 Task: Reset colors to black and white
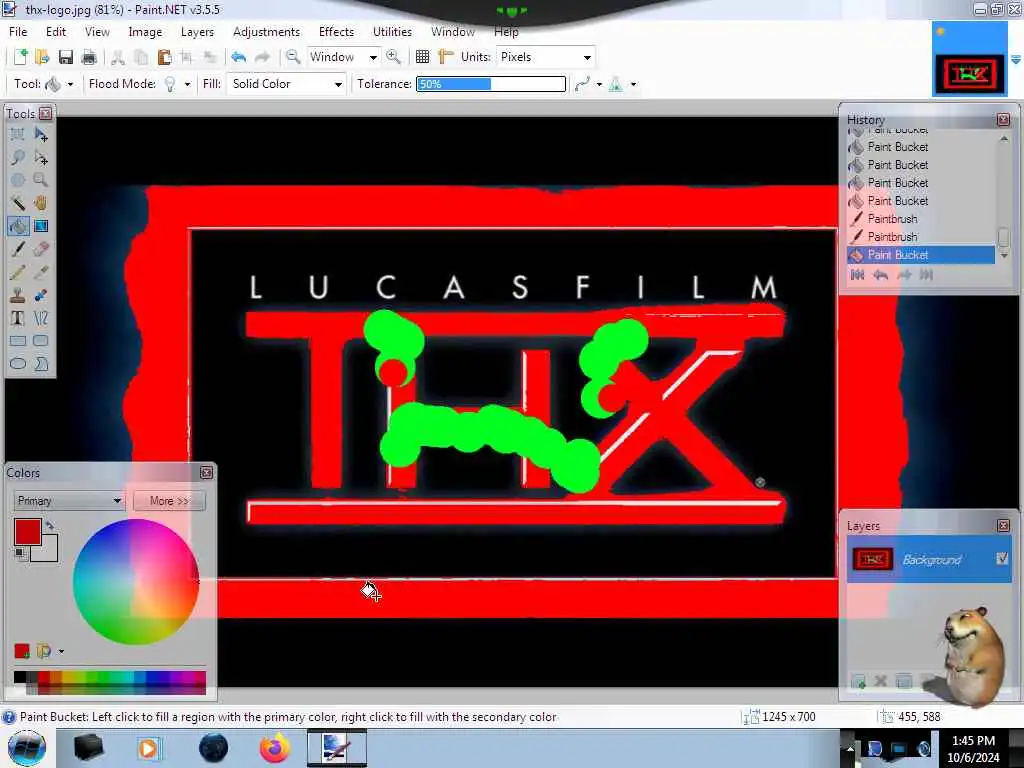tap(21, 554)
